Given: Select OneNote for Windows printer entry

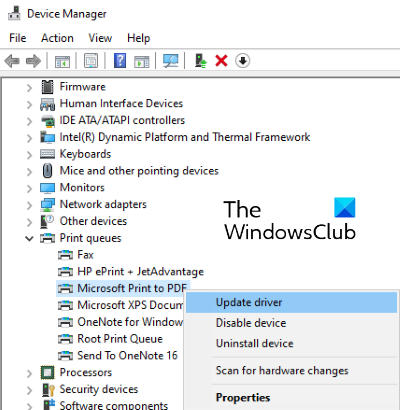Looking at the screenshot, I should click(130, 322).
